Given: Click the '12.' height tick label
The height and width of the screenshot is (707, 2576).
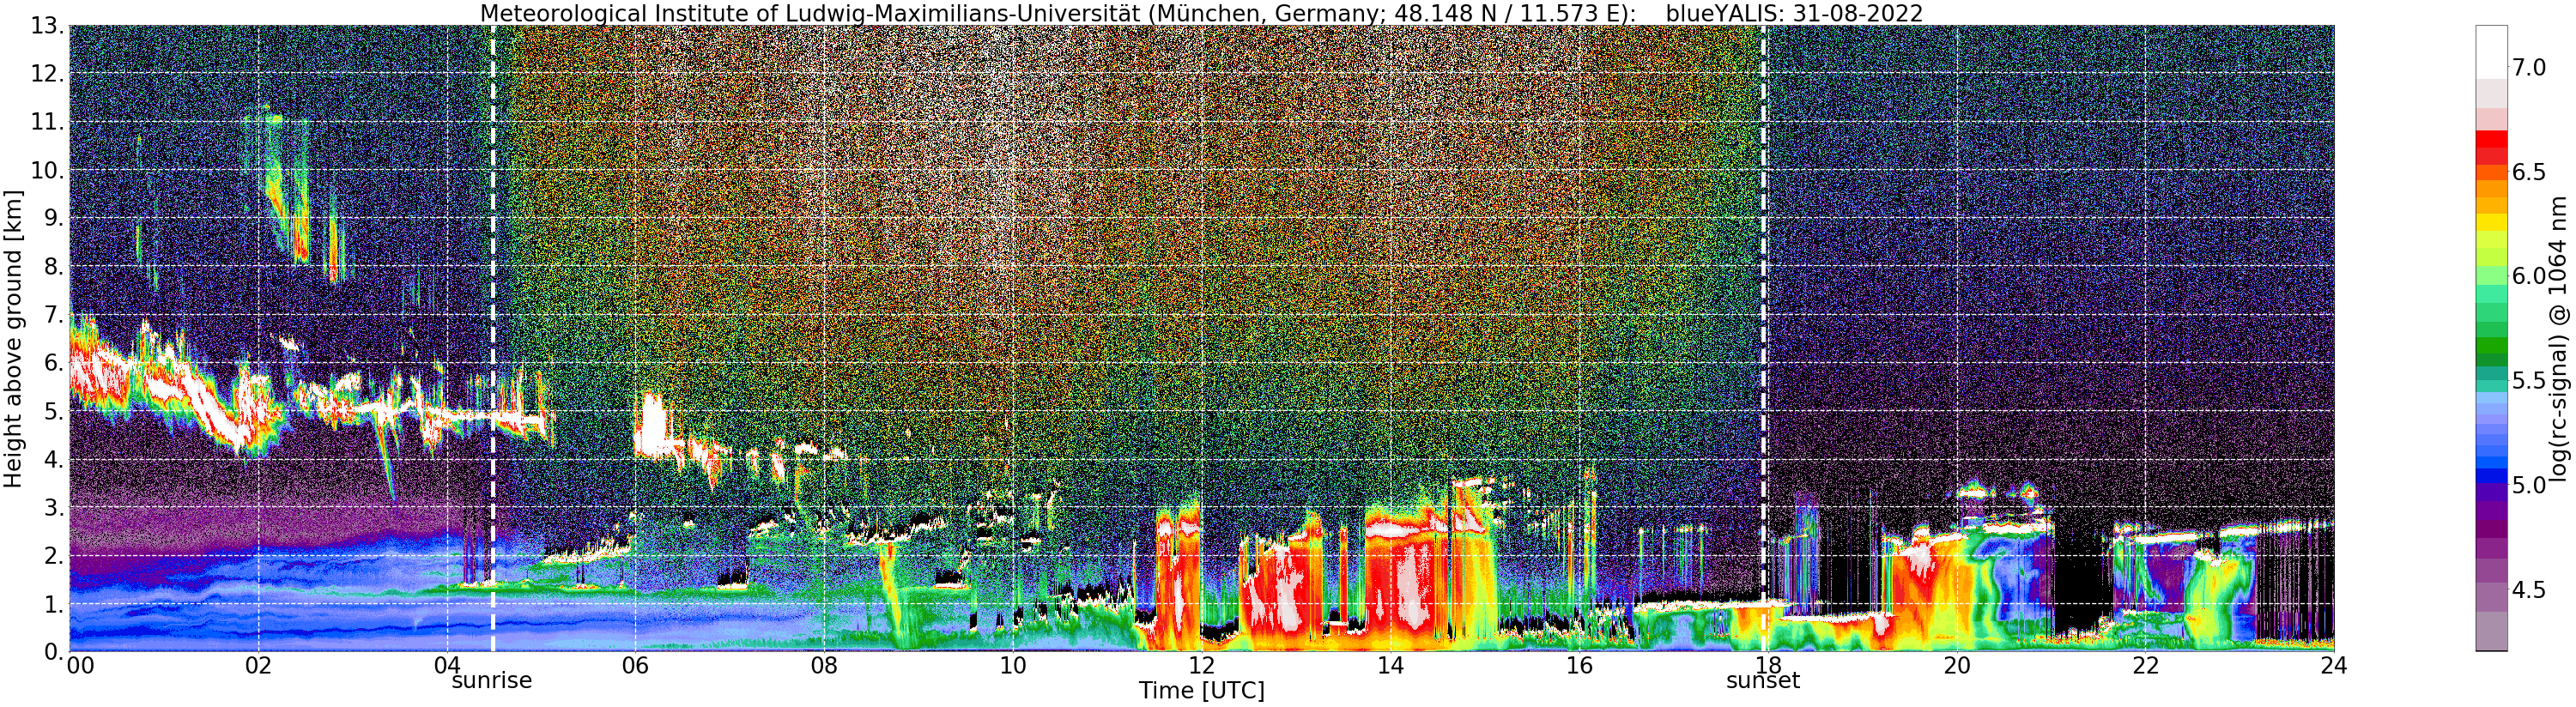Looking at the screenshot, I should [48, 74].
